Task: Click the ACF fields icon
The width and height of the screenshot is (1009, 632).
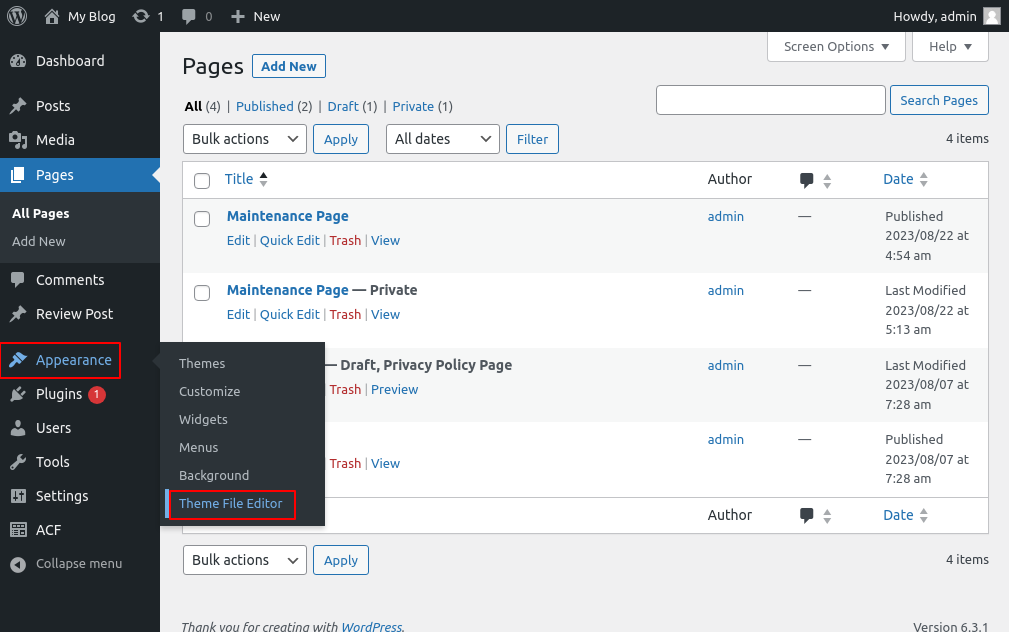Action: 18,530
